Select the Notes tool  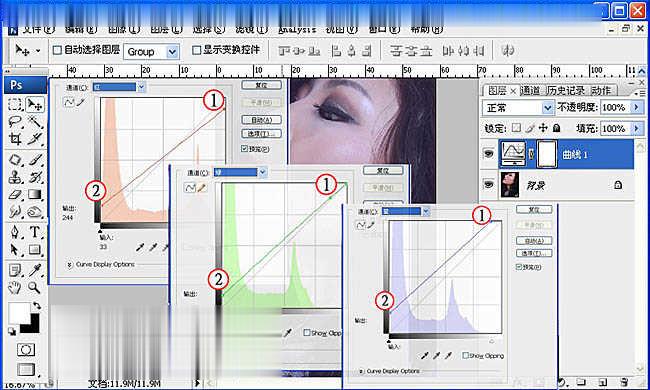tap(15, 270)
